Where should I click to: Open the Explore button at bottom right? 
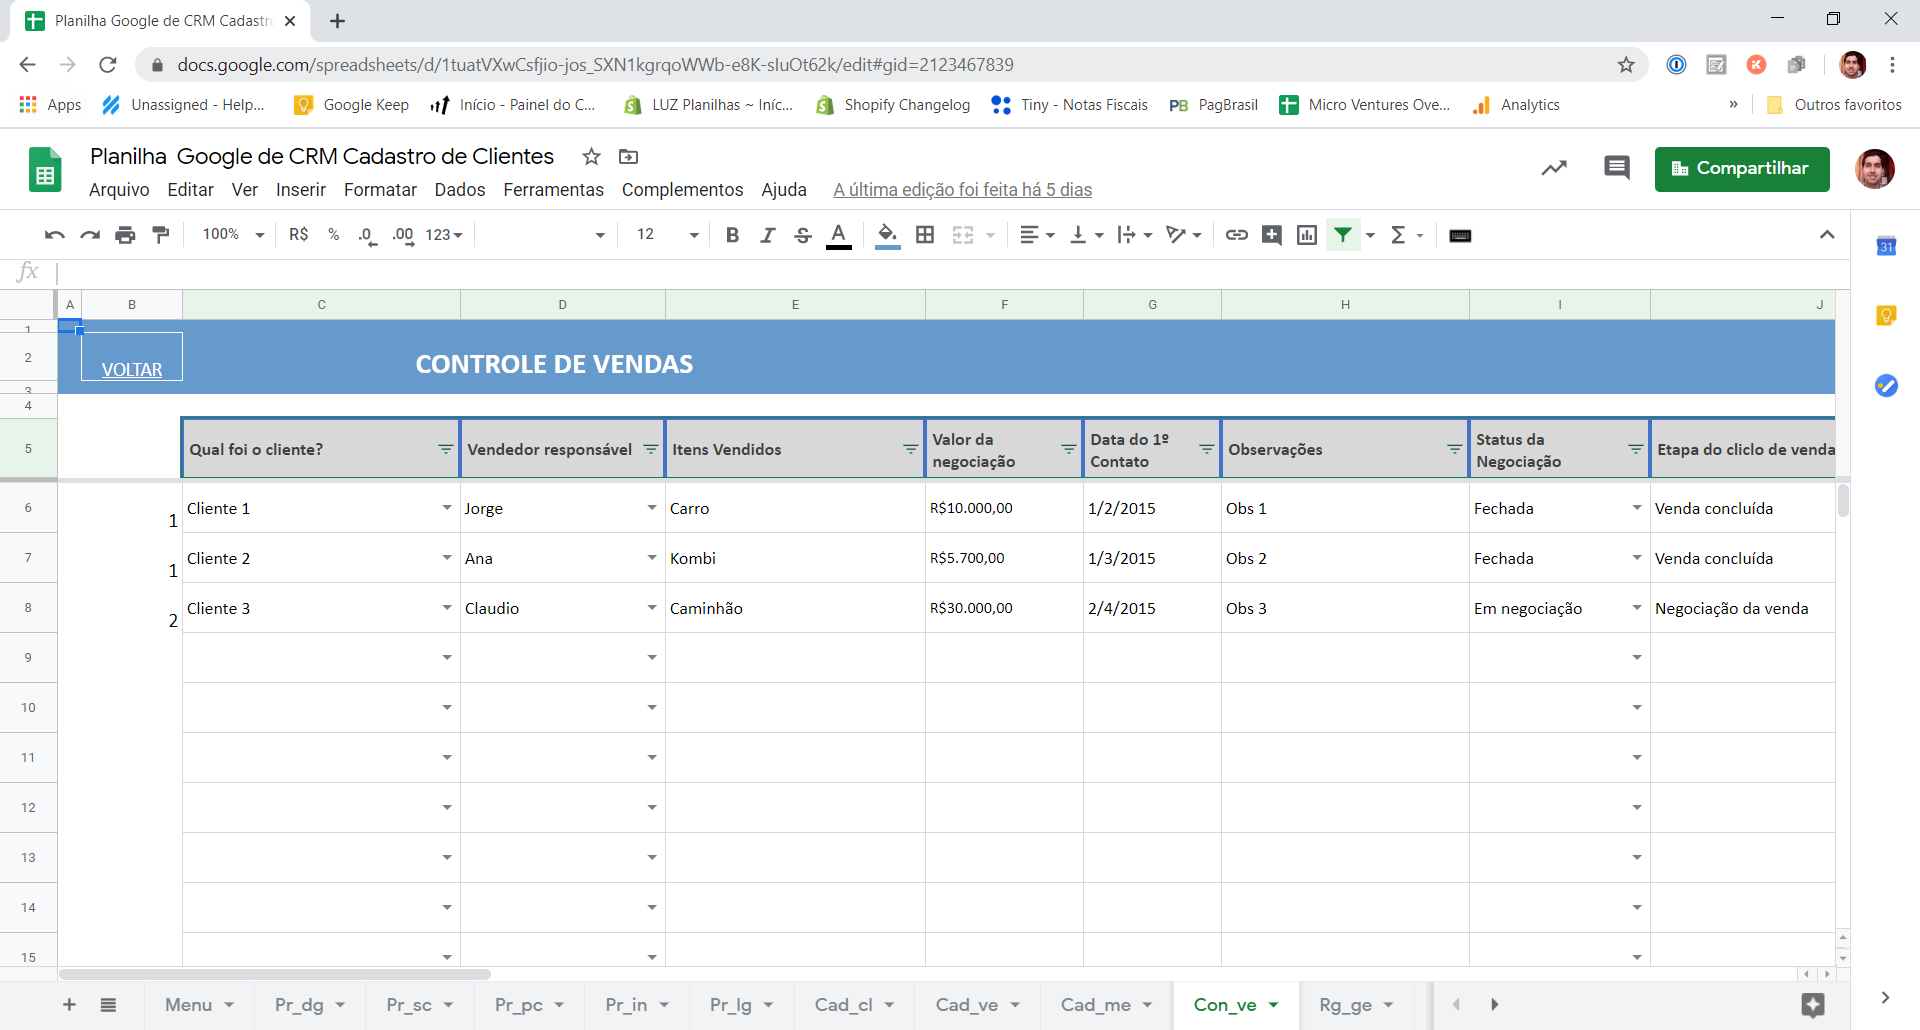click(1813, 1005)
